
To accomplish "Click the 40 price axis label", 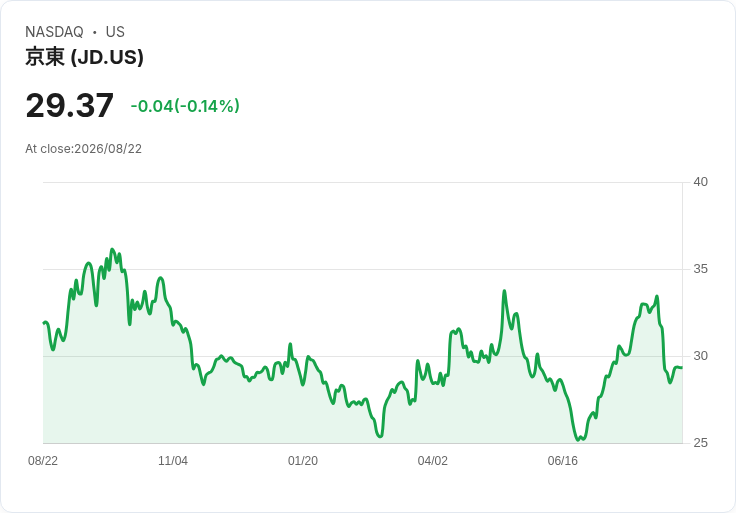I will tap(700, 182).
